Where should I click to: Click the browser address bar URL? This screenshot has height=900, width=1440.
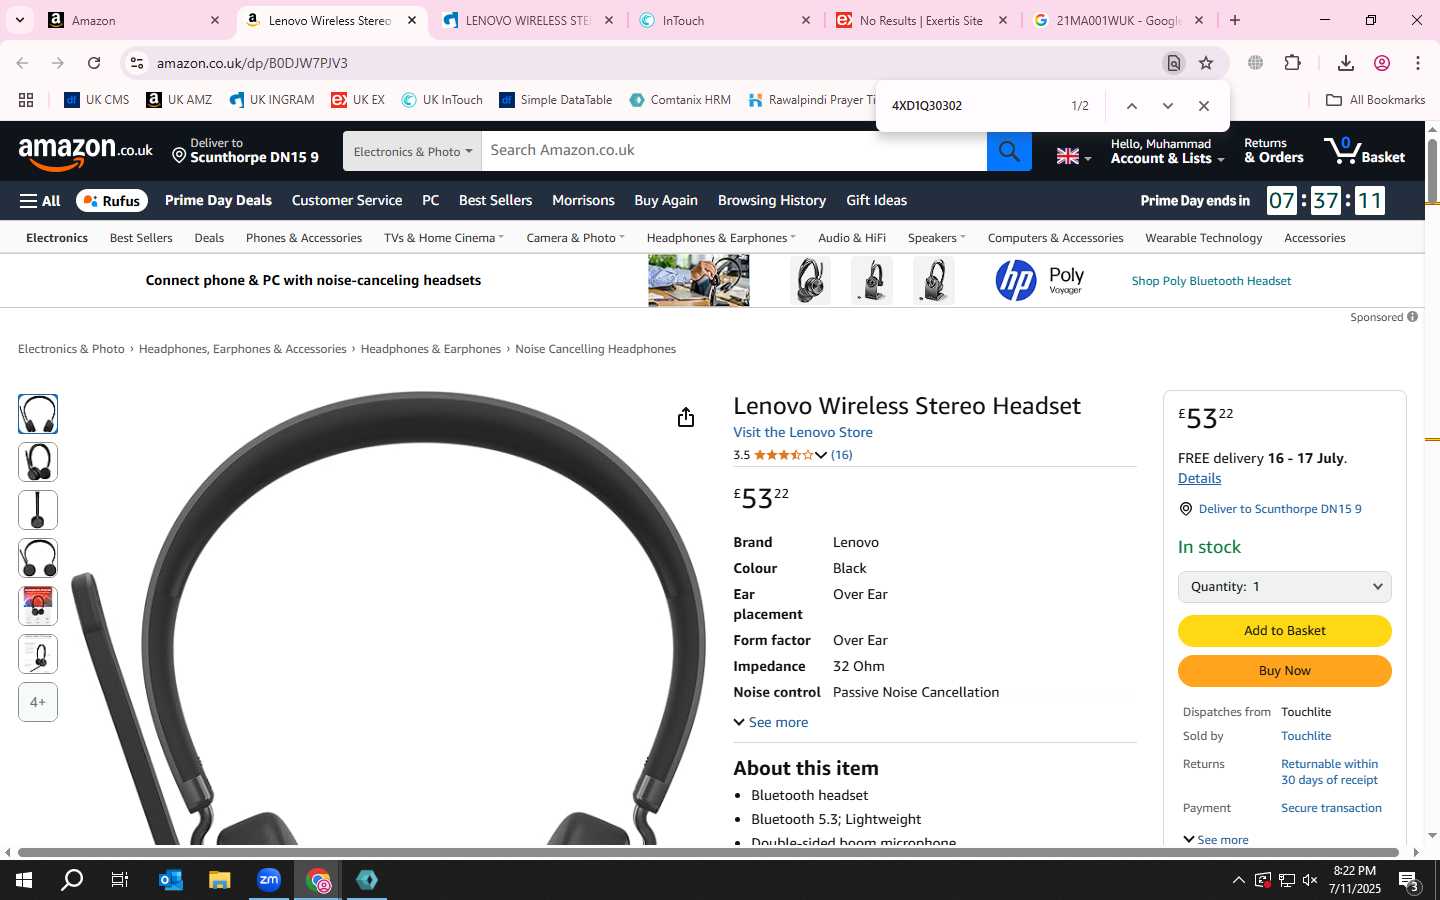252,63
